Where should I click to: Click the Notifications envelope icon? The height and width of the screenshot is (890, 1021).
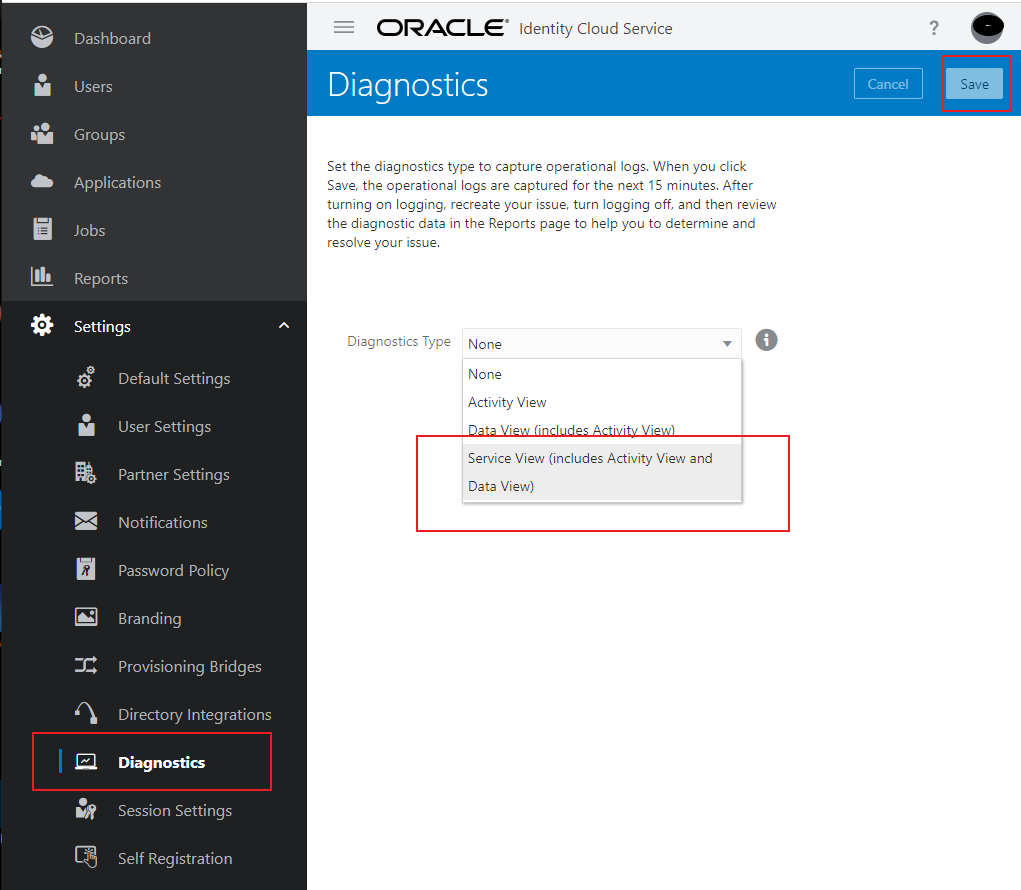point(86,521)
